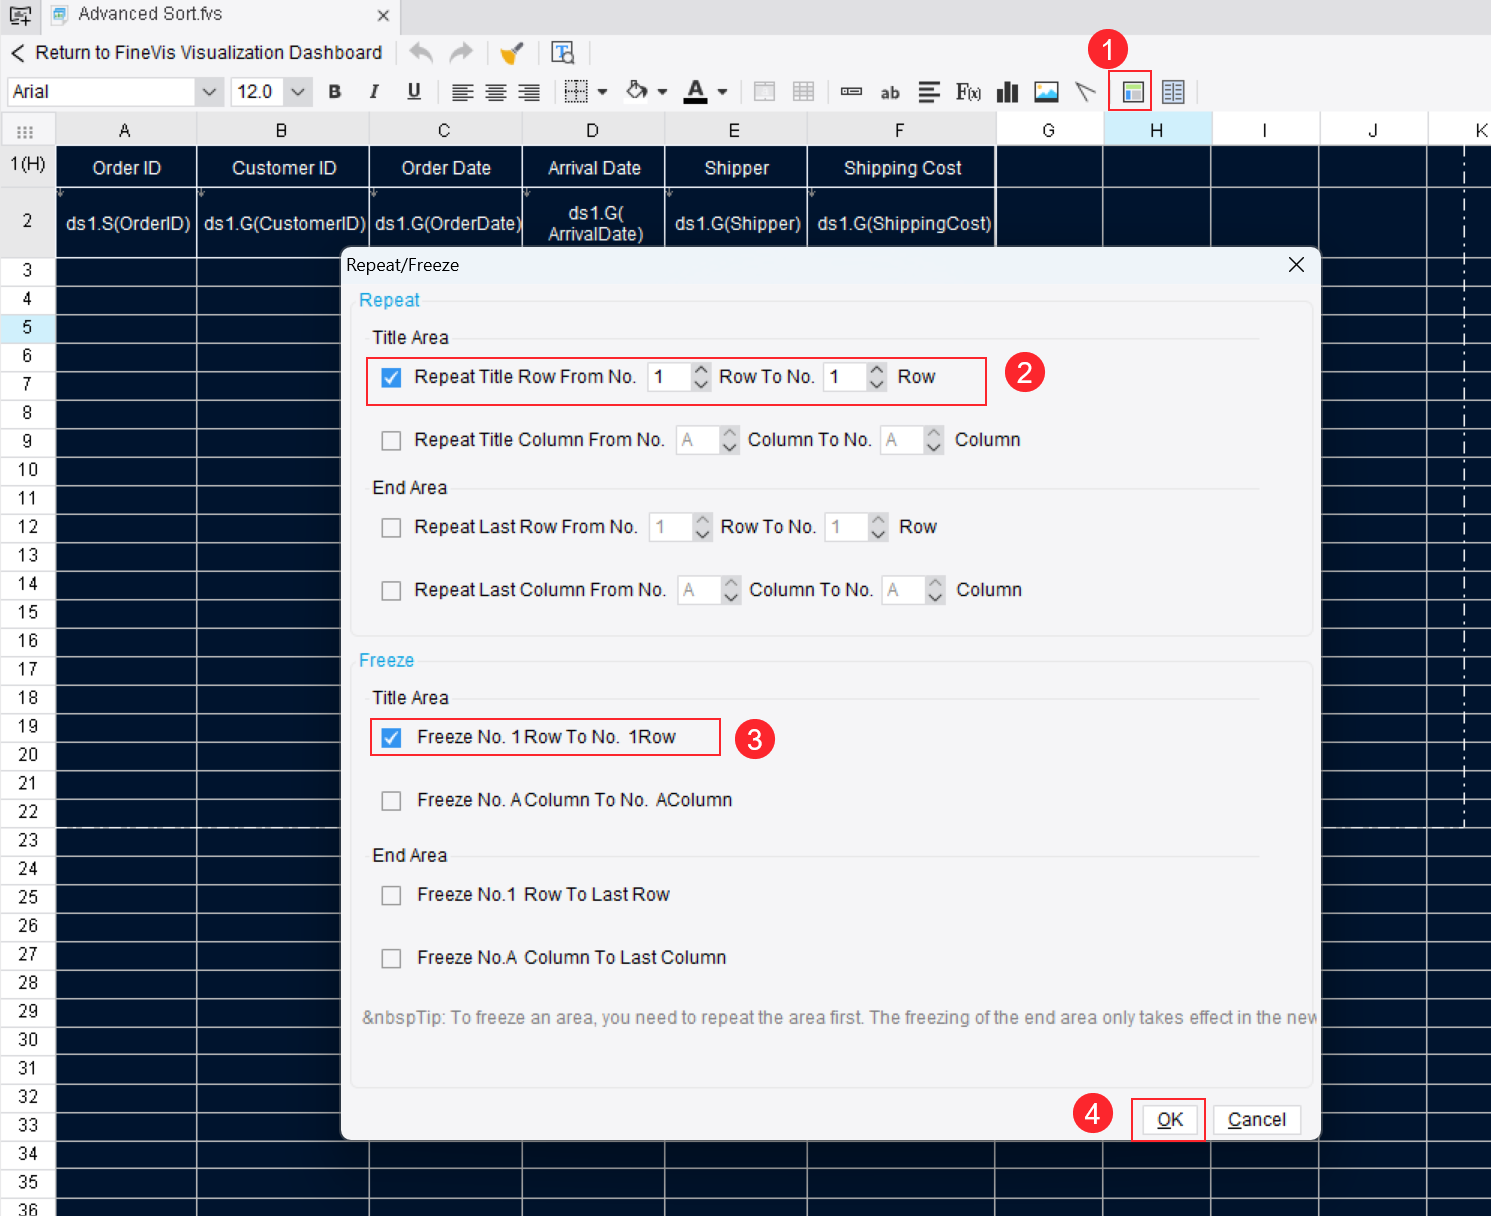1491x1216 pixels.
Task: Expand the border style dropdown arrow
Action: (x=602, y=92)
